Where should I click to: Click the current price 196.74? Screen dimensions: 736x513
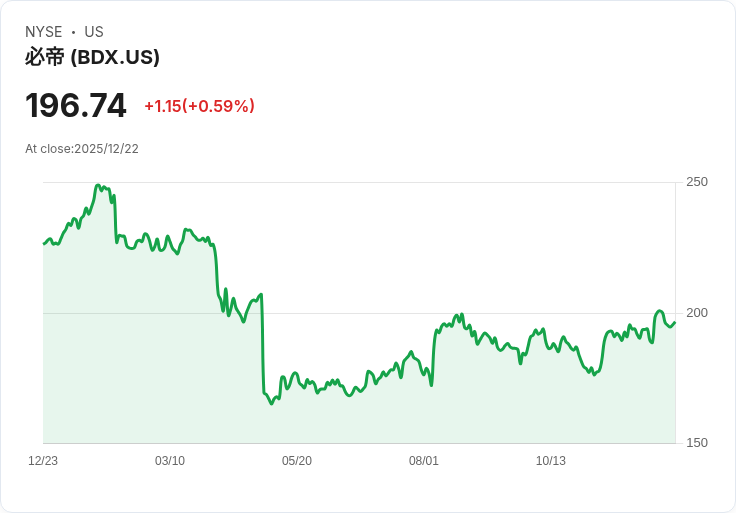(76, 105)
